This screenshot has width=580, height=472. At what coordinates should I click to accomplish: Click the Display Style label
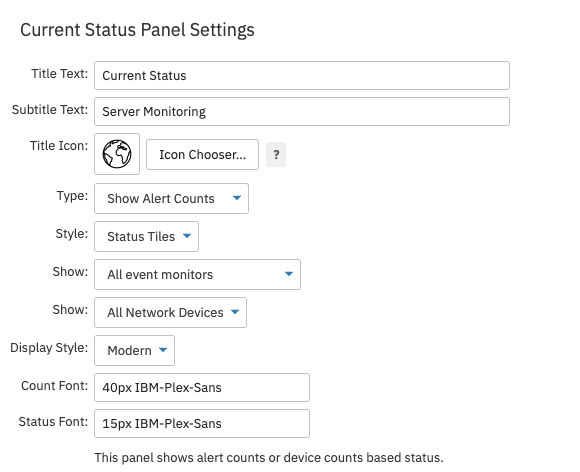[x=49, y=348]
